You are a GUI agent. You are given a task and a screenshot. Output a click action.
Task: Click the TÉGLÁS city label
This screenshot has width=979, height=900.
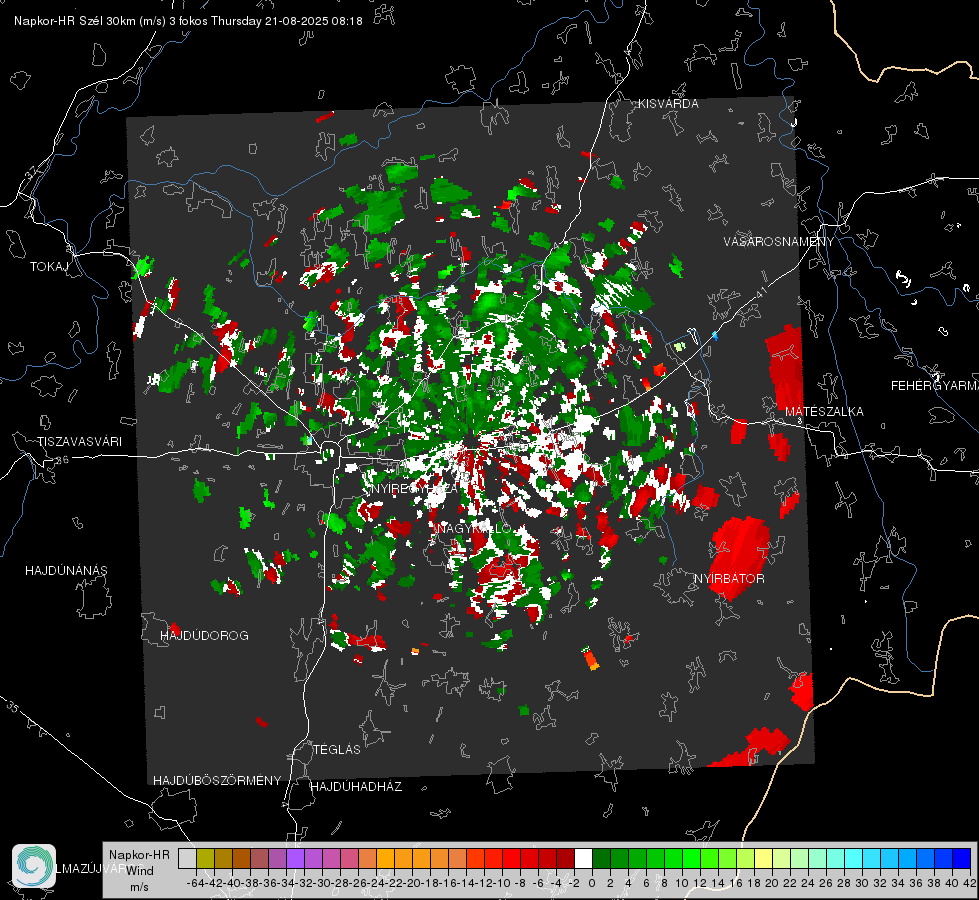click(337, 749)
